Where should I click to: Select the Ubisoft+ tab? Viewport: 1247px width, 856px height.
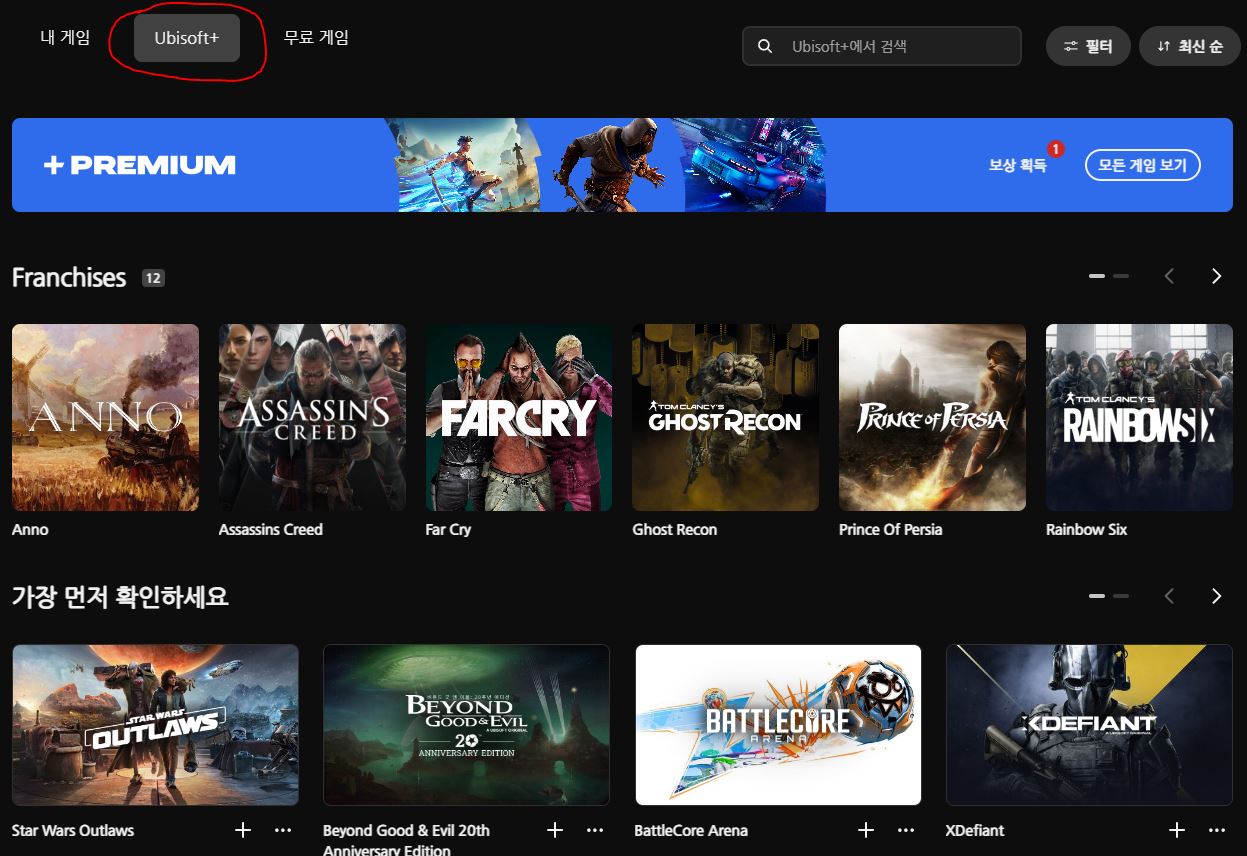point(187,38)
